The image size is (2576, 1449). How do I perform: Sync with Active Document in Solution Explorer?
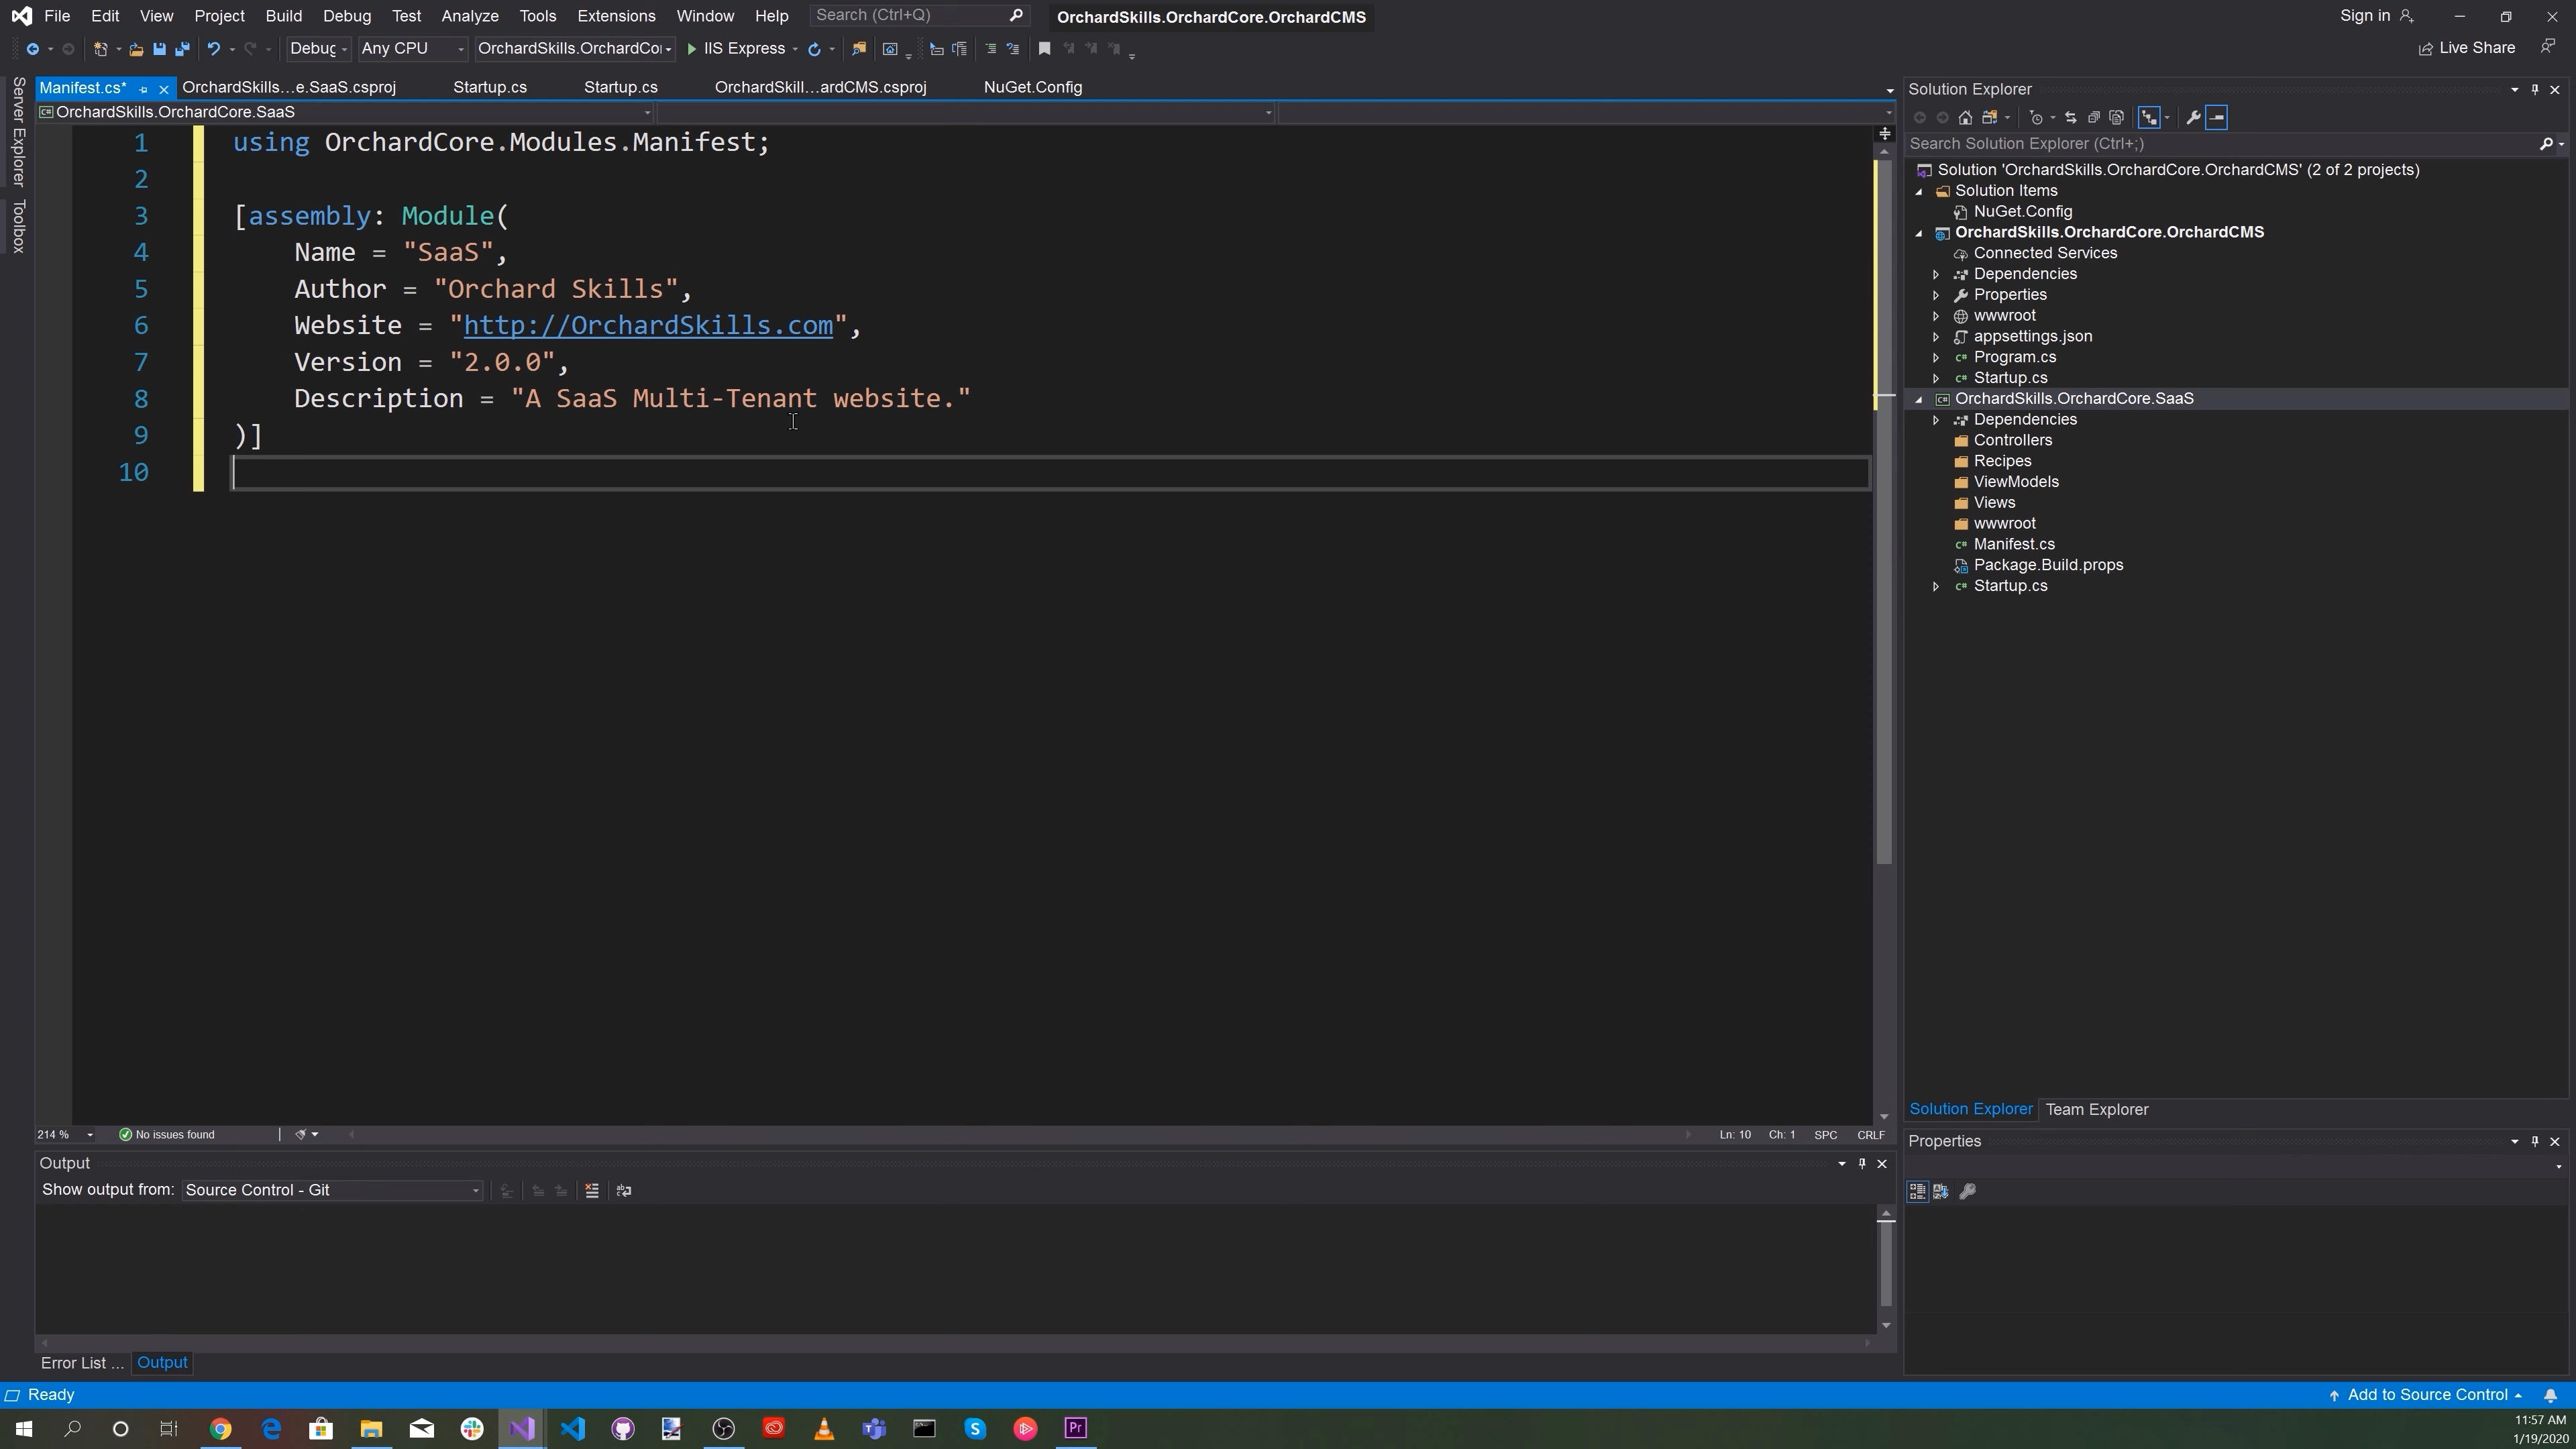click(x=2071, y=118)
